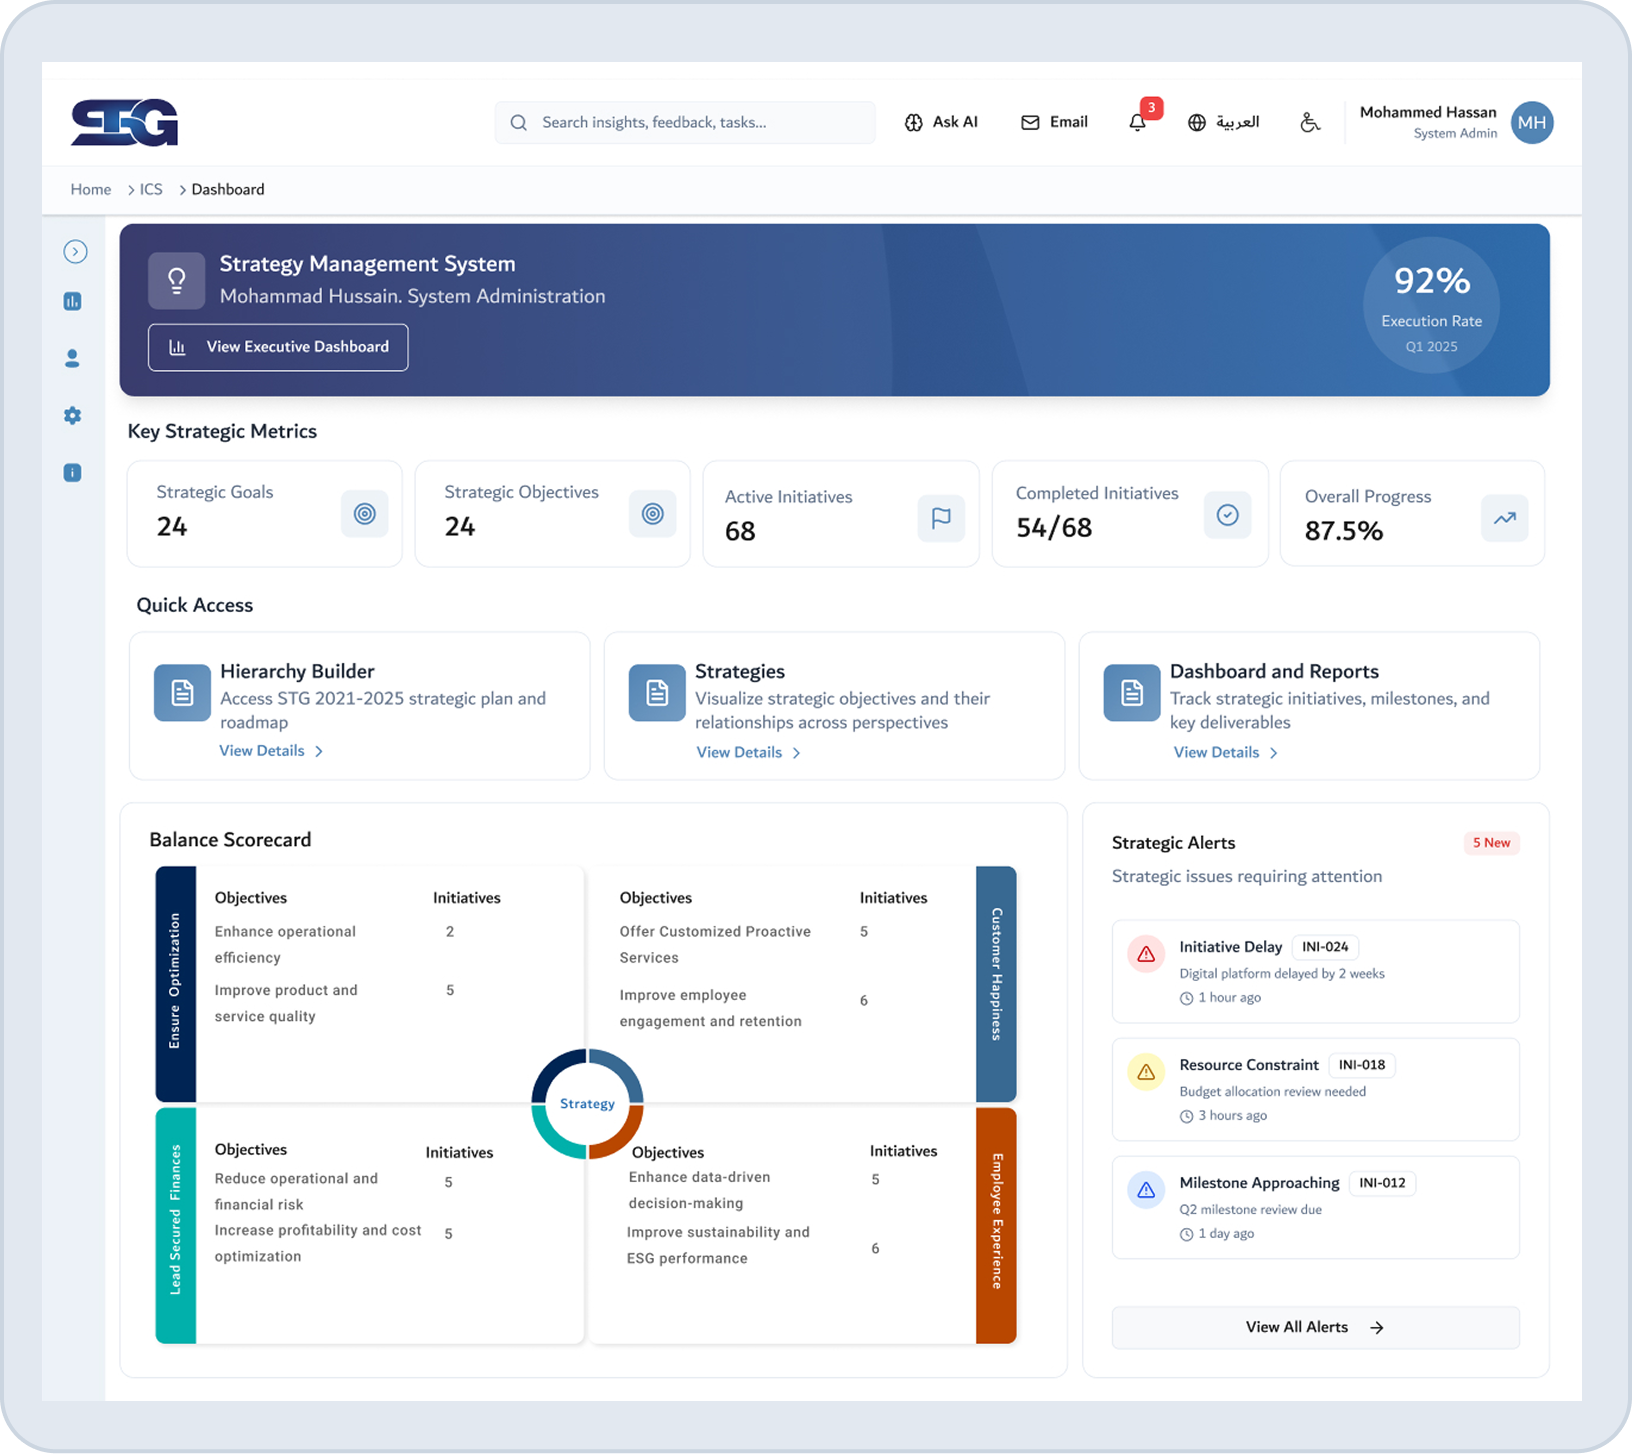The width and height of the screenshot is (1632, 1454).
Task: Open Email from the top bar
Action: [1053, 122]
